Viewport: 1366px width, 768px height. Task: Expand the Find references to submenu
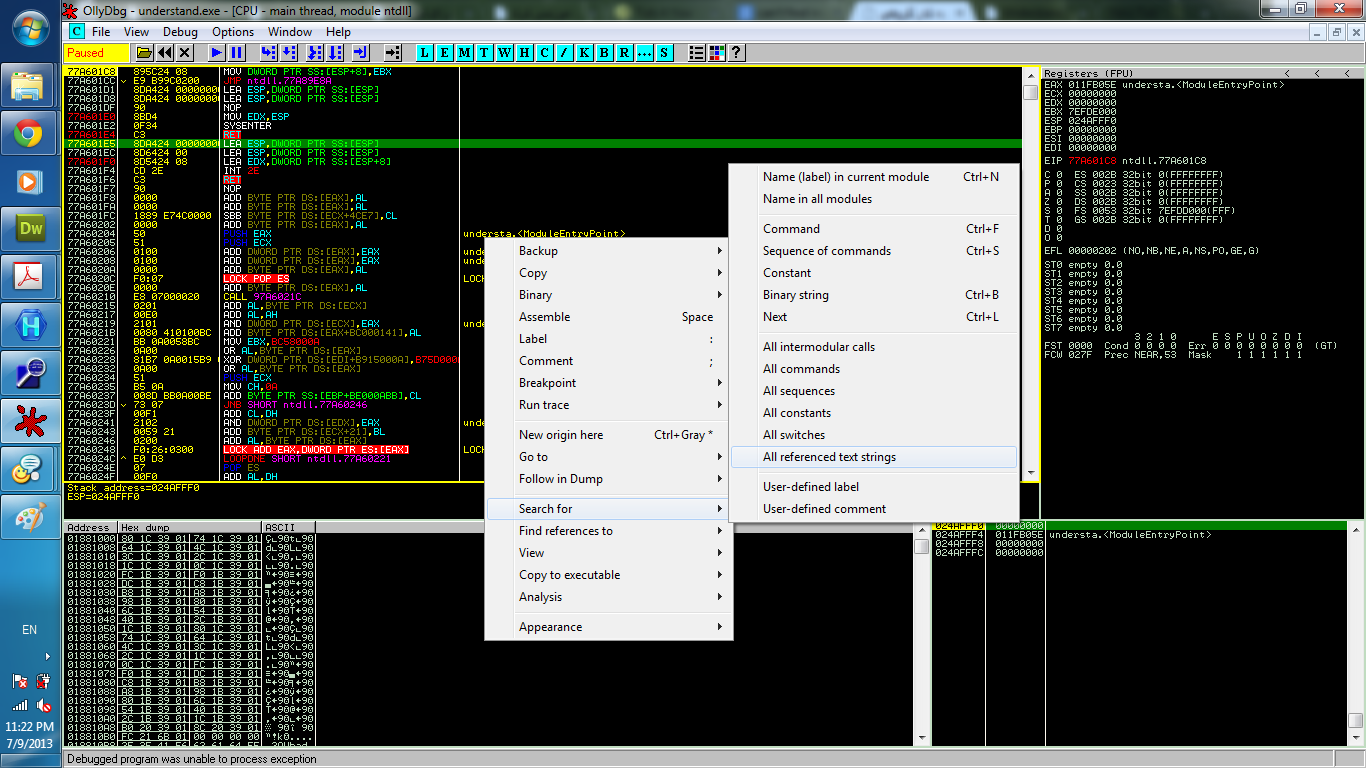[x=609, y=531]
